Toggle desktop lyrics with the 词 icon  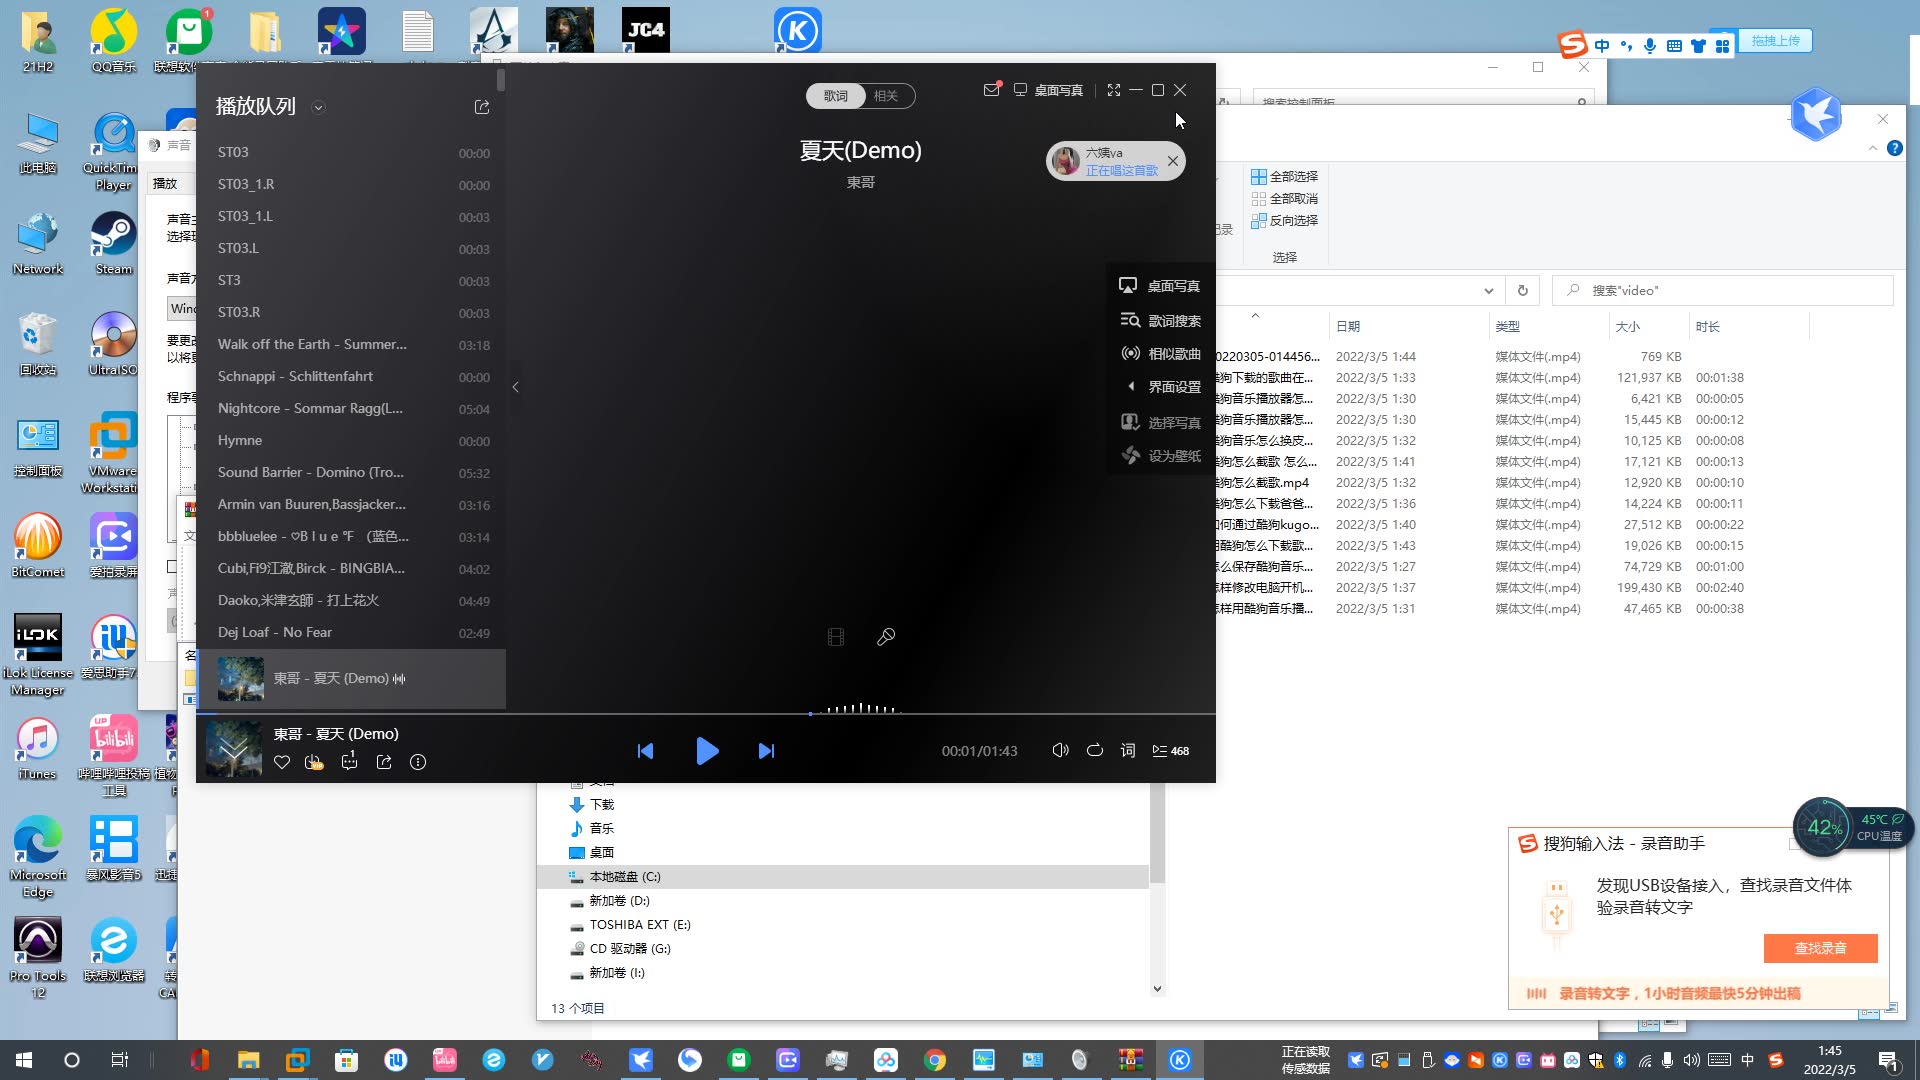[1128, 751]
